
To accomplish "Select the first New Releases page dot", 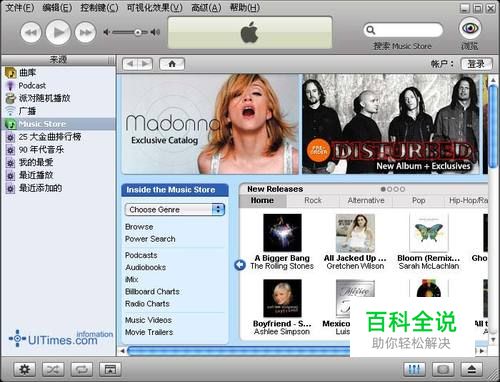I will (x=383, y=189).
